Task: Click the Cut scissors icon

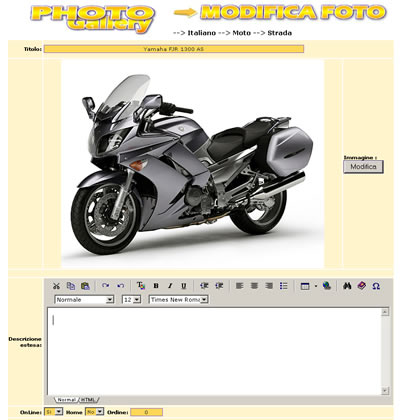Action: coord(56,286)
